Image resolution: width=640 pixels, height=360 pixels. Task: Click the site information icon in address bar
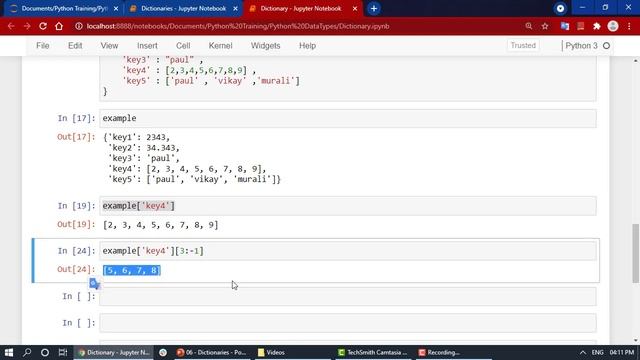point(79,26)
